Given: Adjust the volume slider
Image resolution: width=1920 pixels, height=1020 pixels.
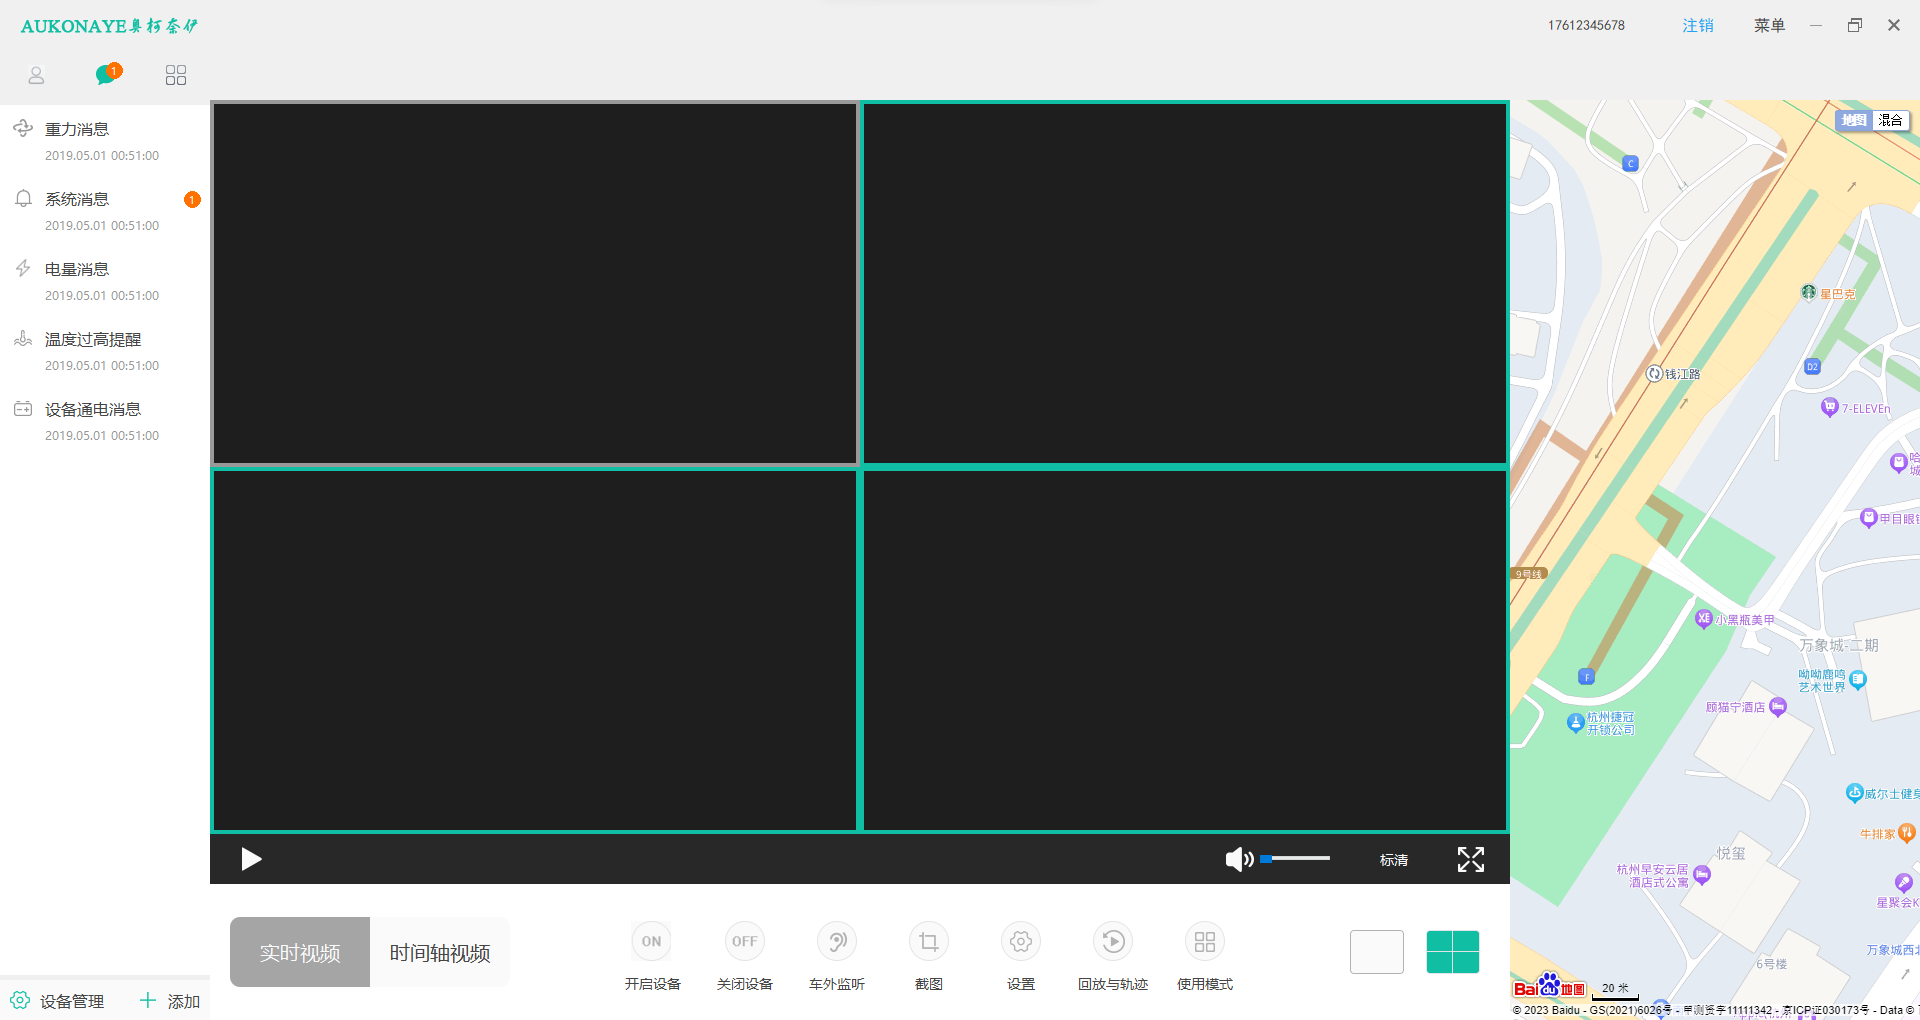Looking at the screenshot, I should [x=1295, y=858].
